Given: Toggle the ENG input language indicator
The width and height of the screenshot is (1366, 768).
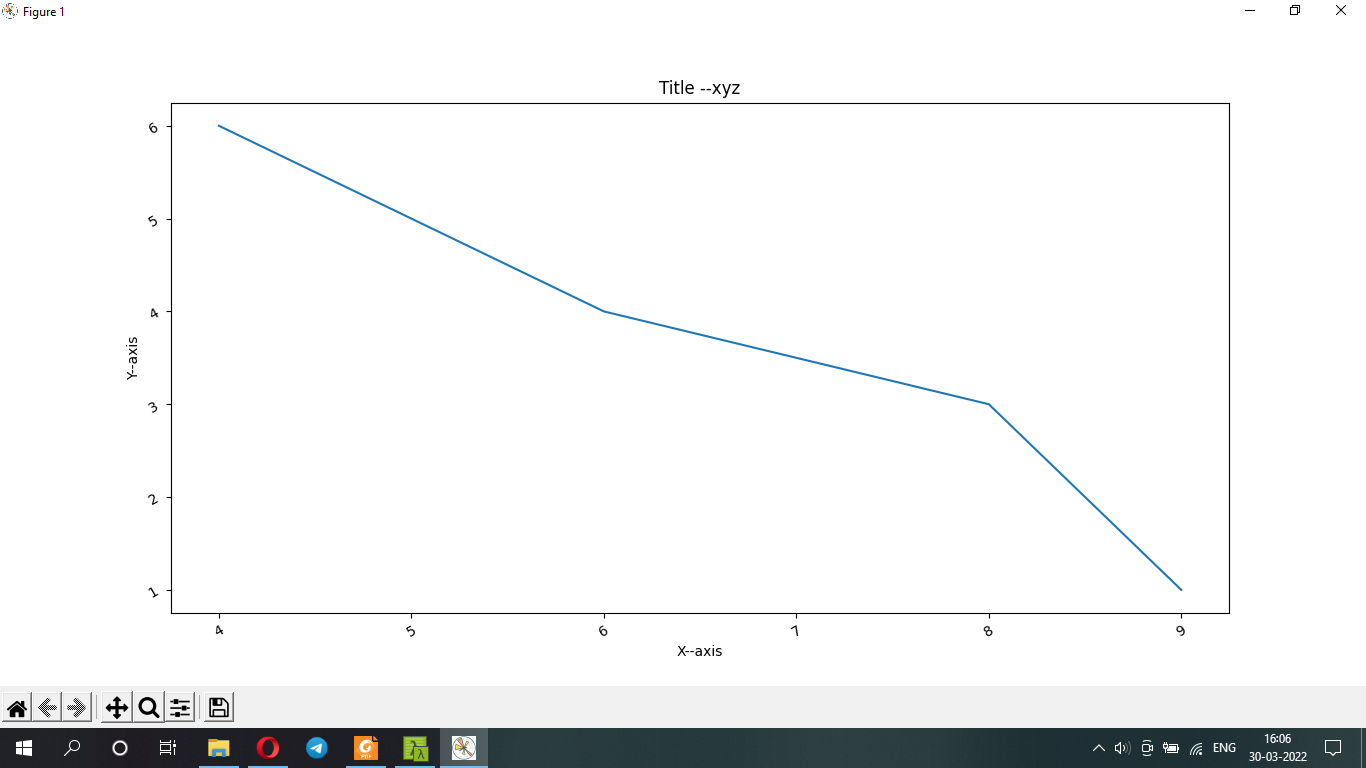Looking at the screenshot, I should click(x=1224, y=747).
